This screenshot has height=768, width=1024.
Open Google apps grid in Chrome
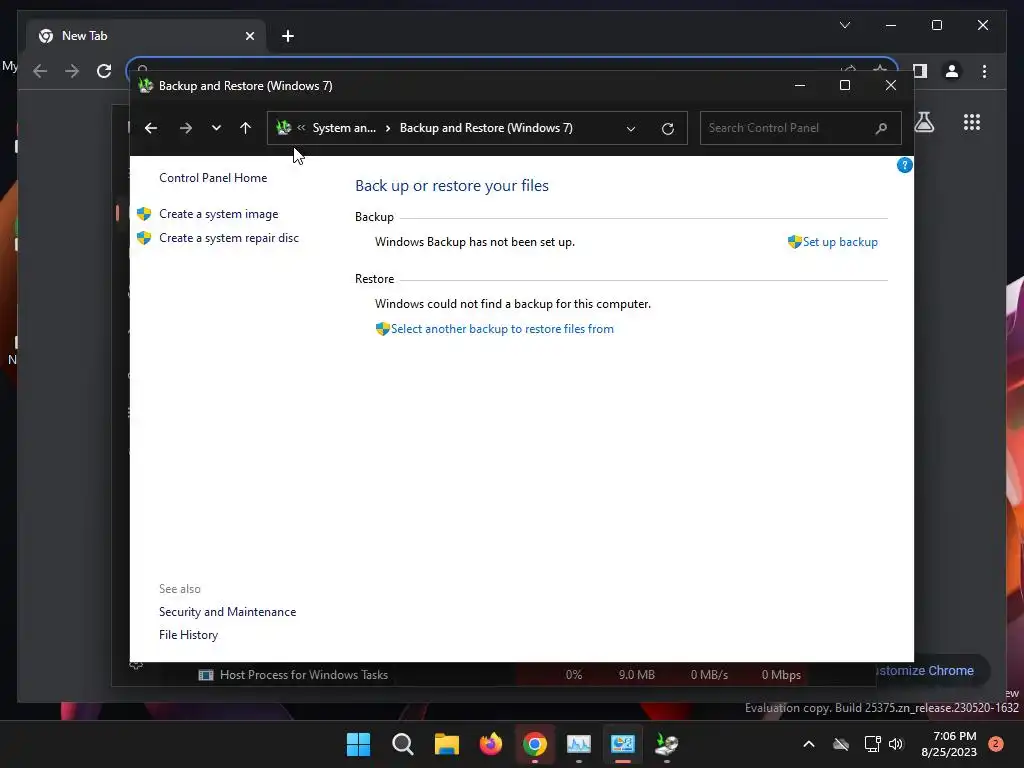[972, 122]
